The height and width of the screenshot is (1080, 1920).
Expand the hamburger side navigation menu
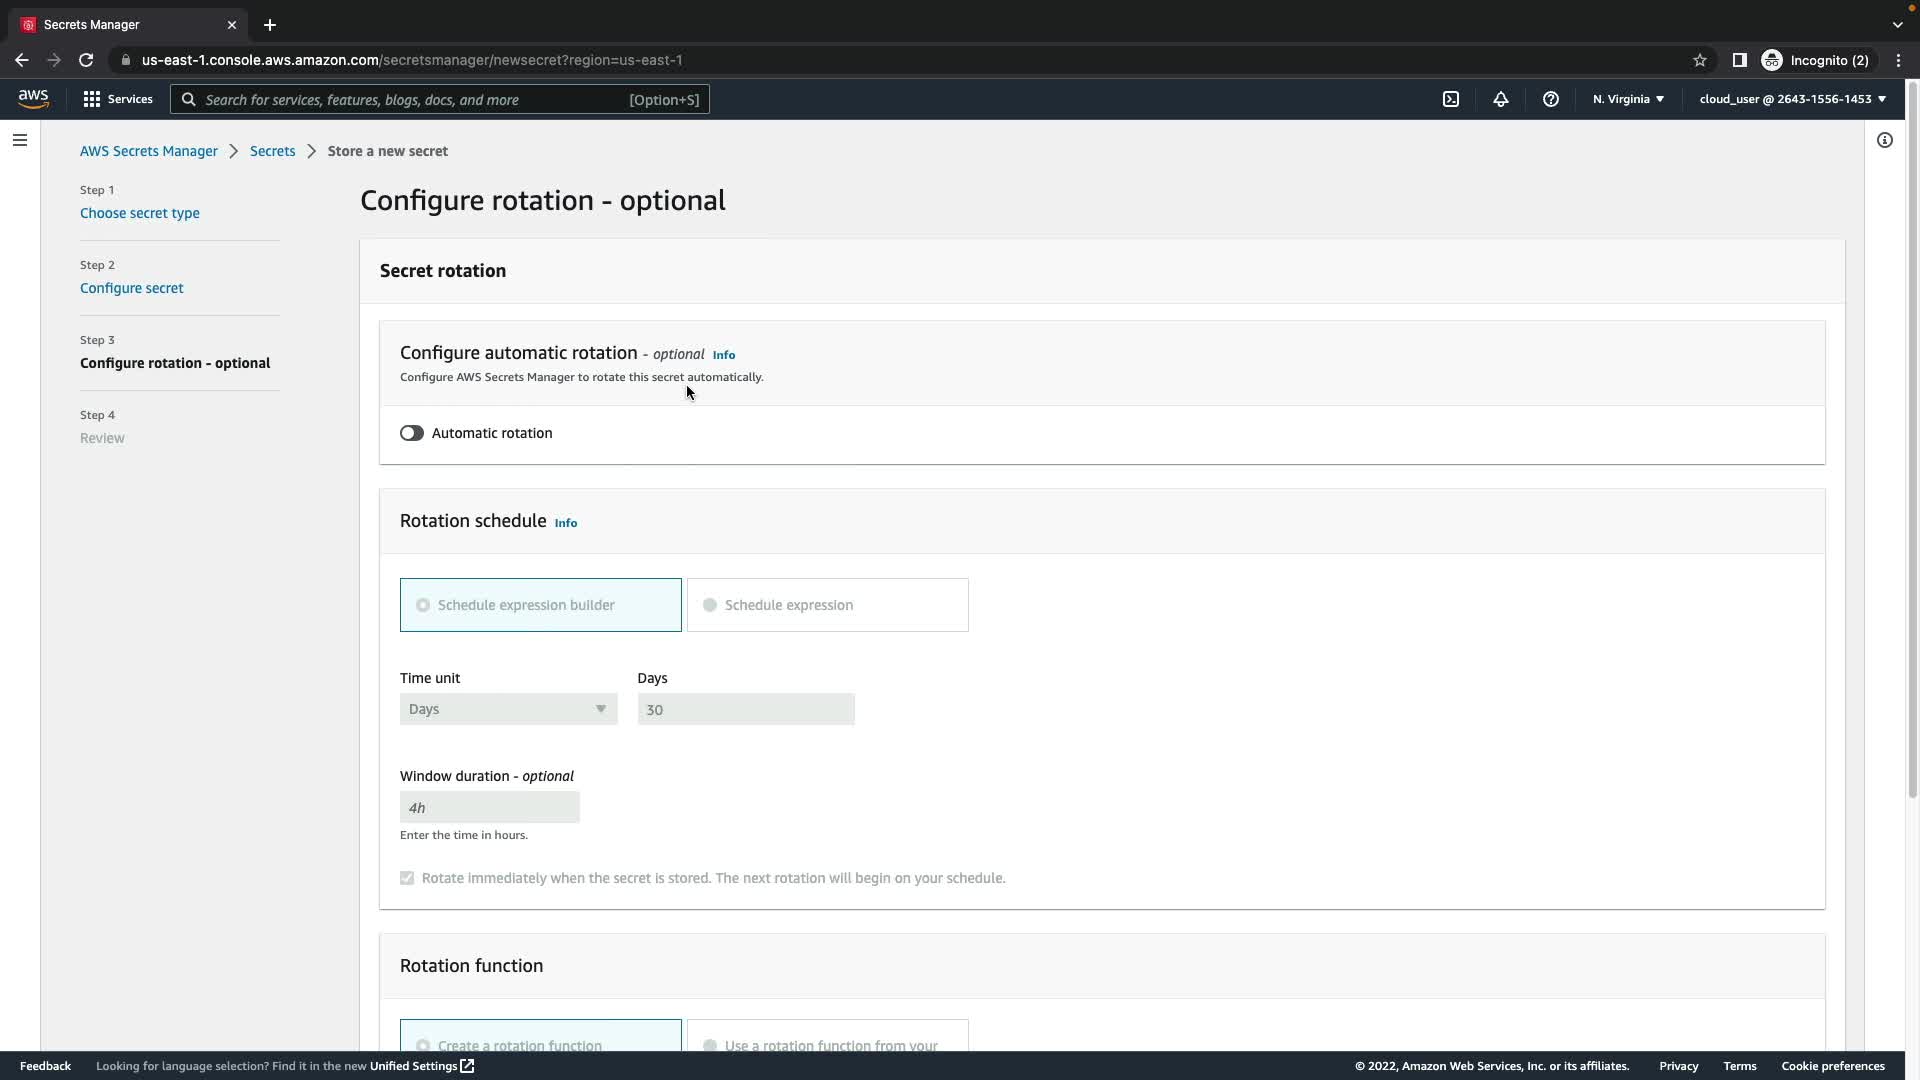pos(20,140)
